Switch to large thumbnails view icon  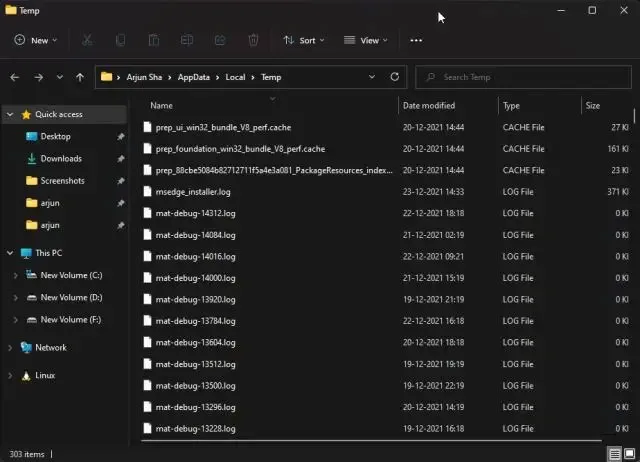coord(629,453)
